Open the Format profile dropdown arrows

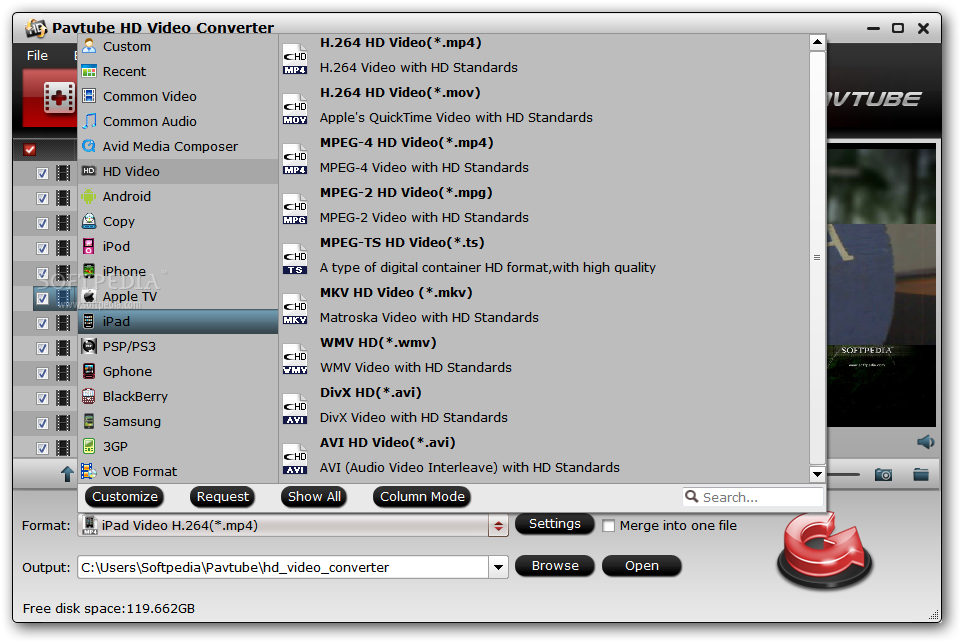(498, 526)
